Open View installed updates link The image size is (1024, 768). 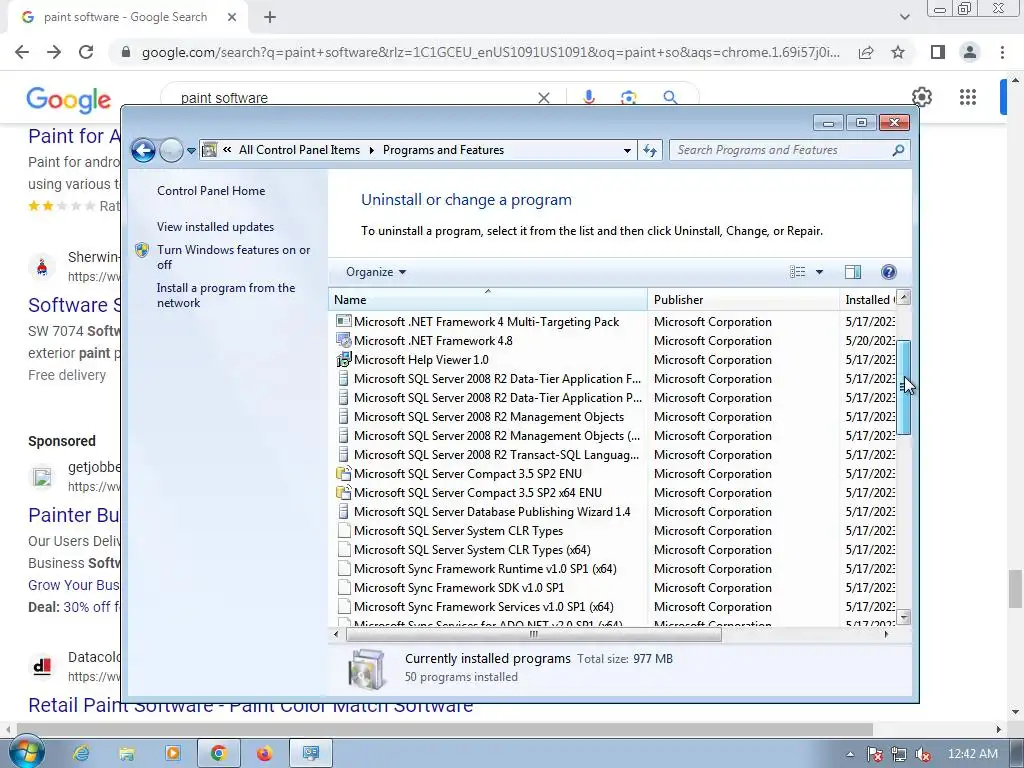[215, 227]
